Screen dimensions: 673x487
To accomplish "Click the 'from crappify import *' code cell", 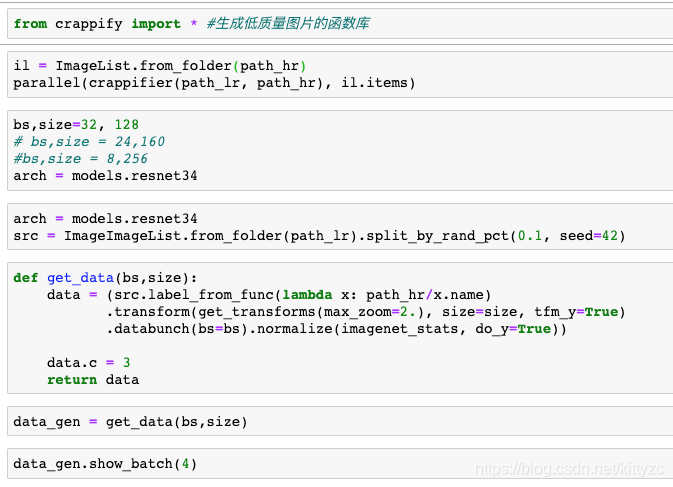I will tap(340, 24).
